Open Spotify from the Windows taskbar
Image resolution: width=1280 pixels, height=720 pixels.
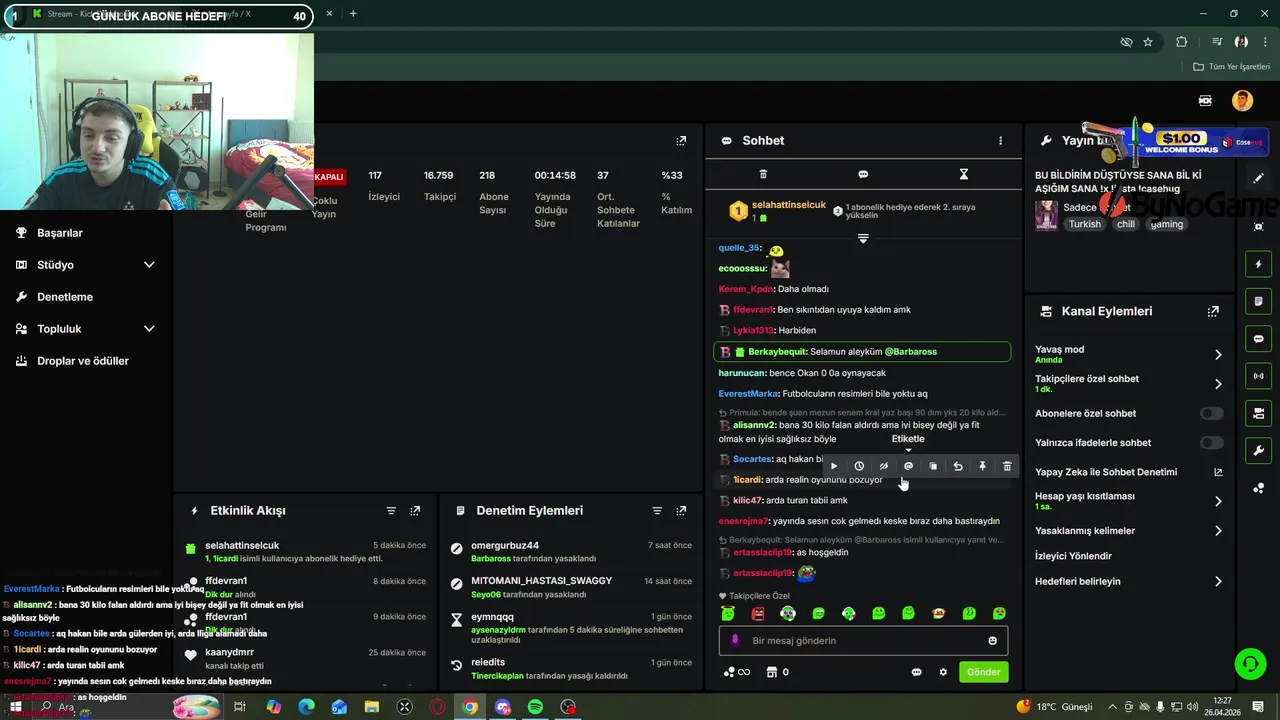pos(535,707)
